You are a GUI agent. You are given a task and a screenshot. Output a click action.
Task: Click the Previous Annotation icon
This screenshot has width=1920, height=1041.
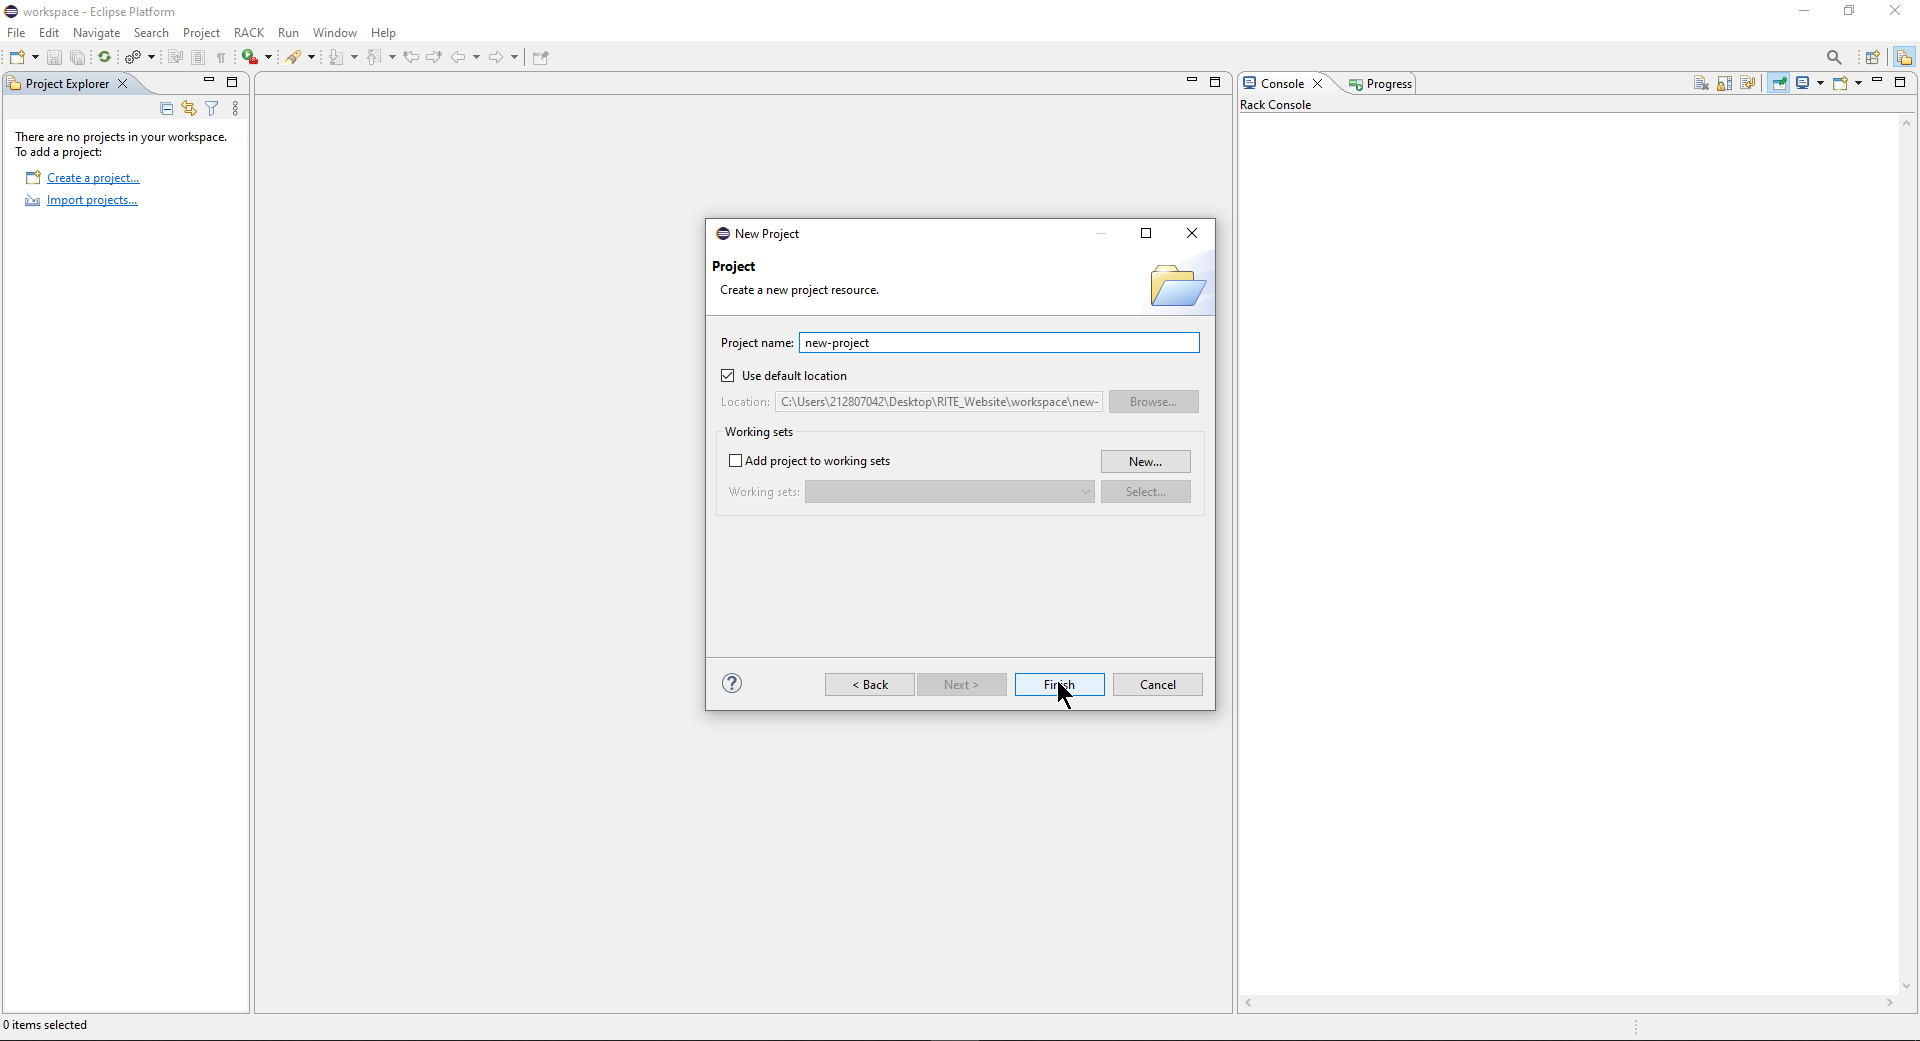pos(375,57)
